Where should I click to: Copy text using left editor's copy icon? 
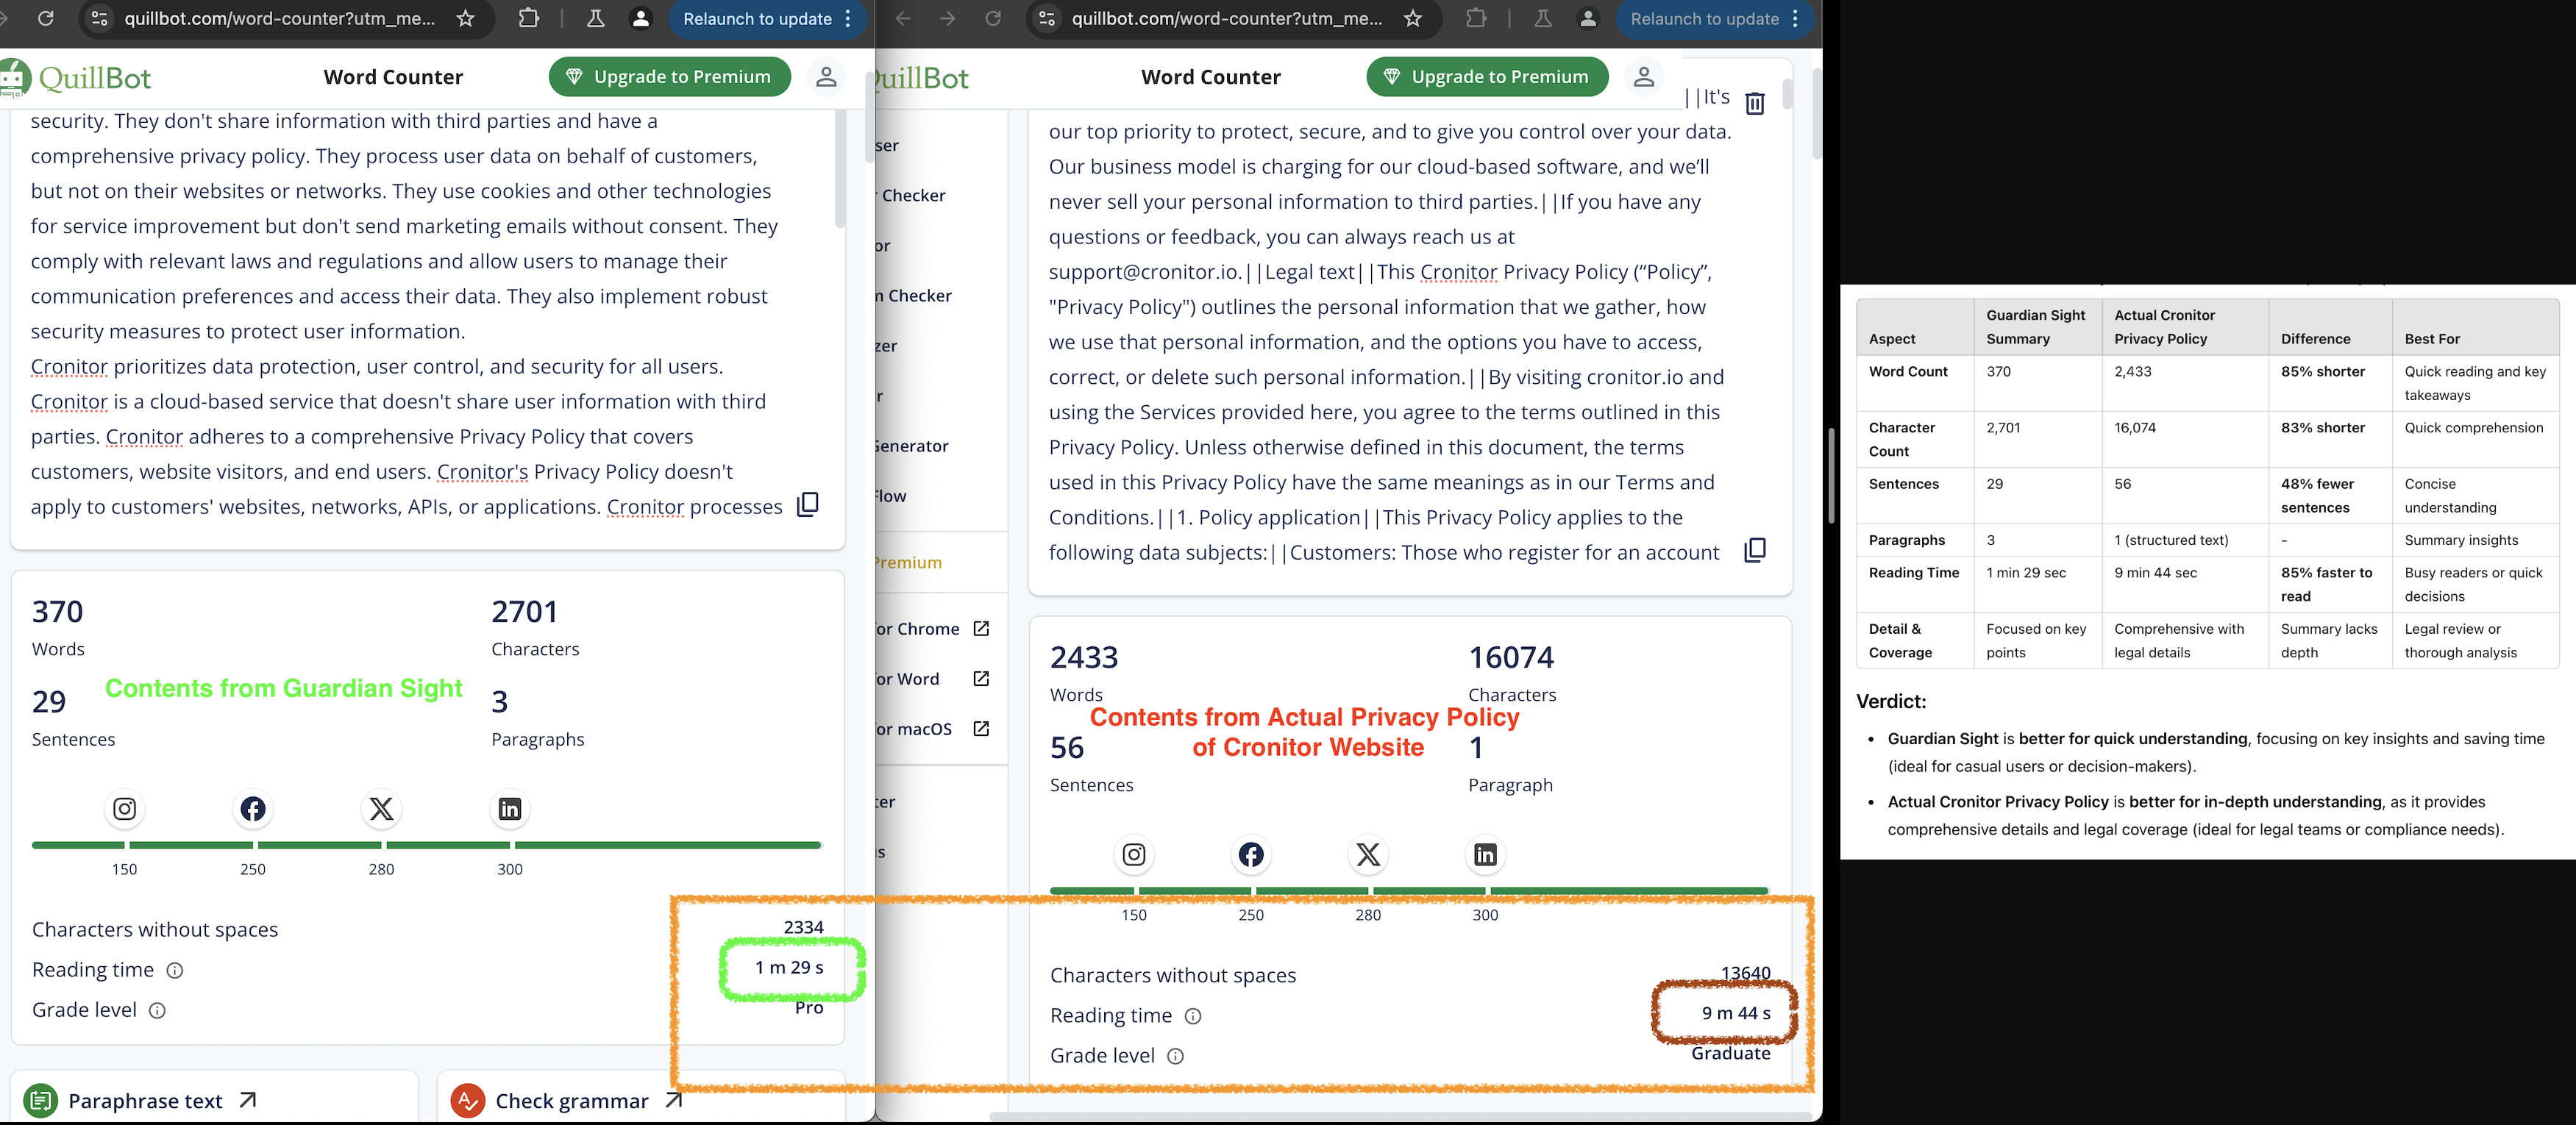coord(807,504)
